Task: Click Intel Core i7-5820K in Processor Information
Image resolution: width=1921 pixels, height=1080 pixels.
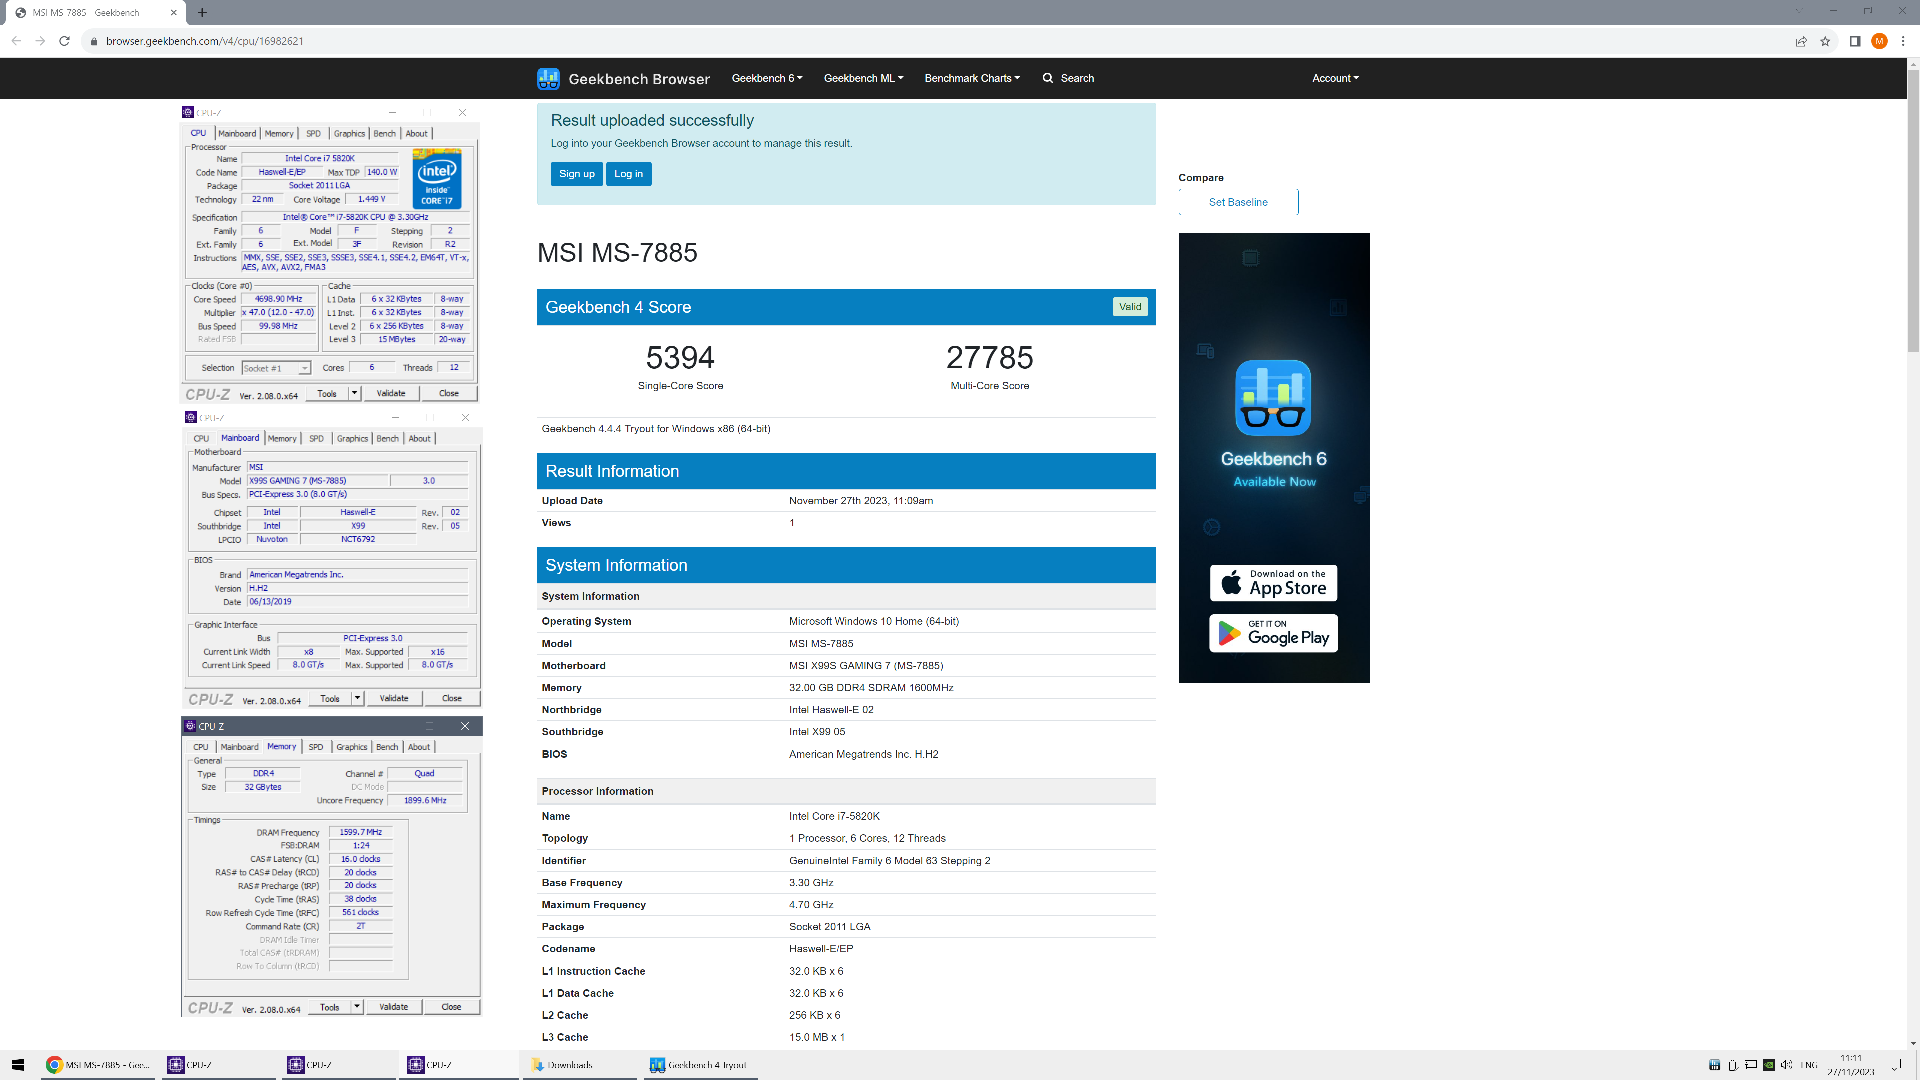Action: click(834, 817)
